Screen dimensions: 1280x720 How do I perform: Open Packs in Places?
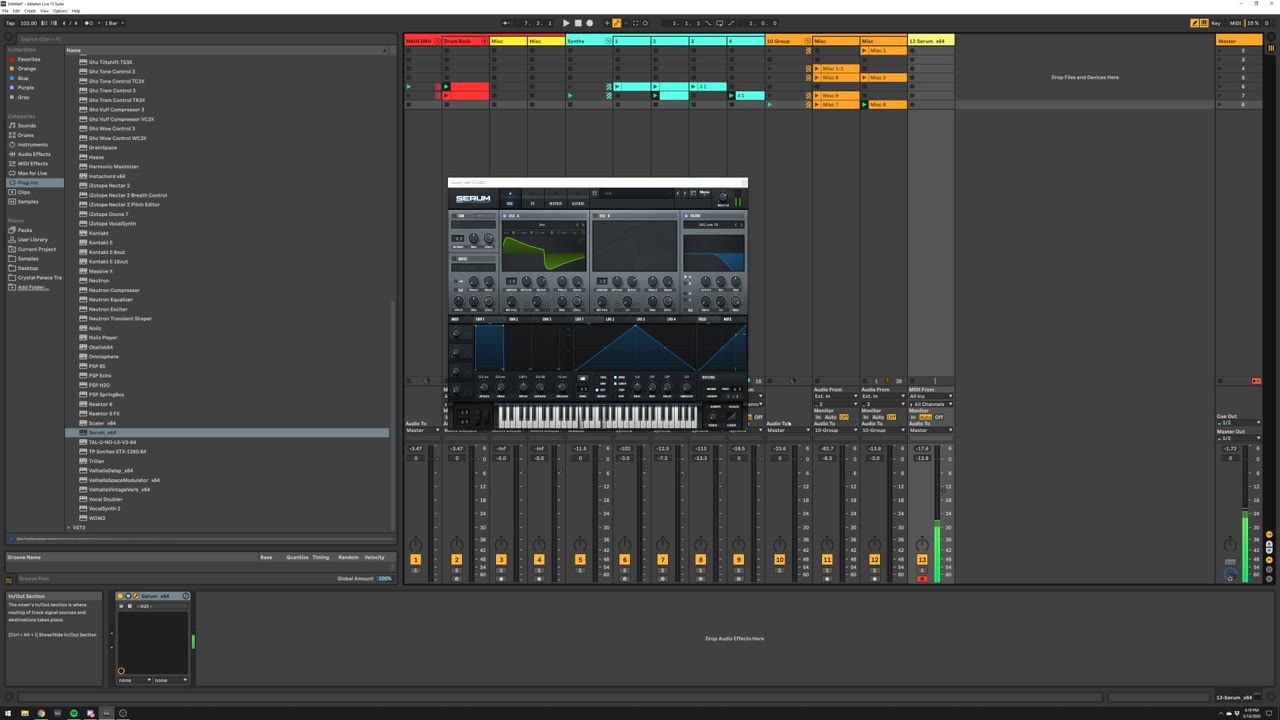tap(25, 230)
